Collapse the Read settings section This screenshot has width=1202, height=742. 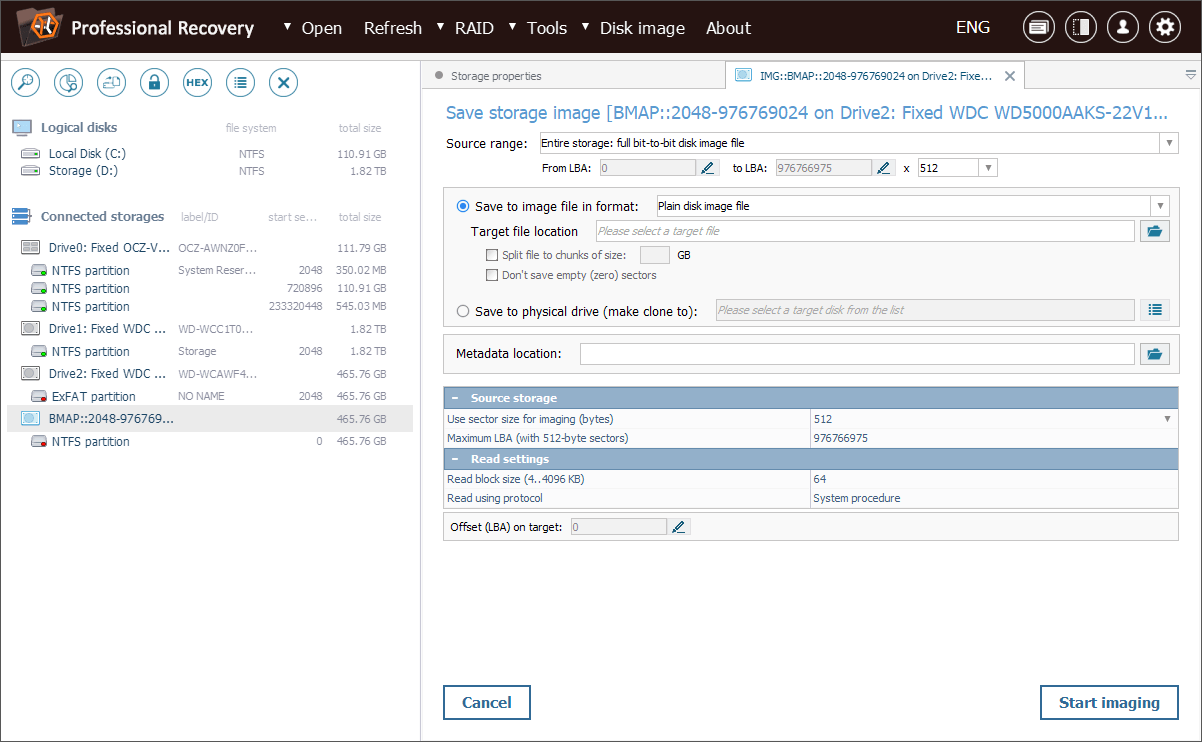pyautogui.click(x=454, y=459)
